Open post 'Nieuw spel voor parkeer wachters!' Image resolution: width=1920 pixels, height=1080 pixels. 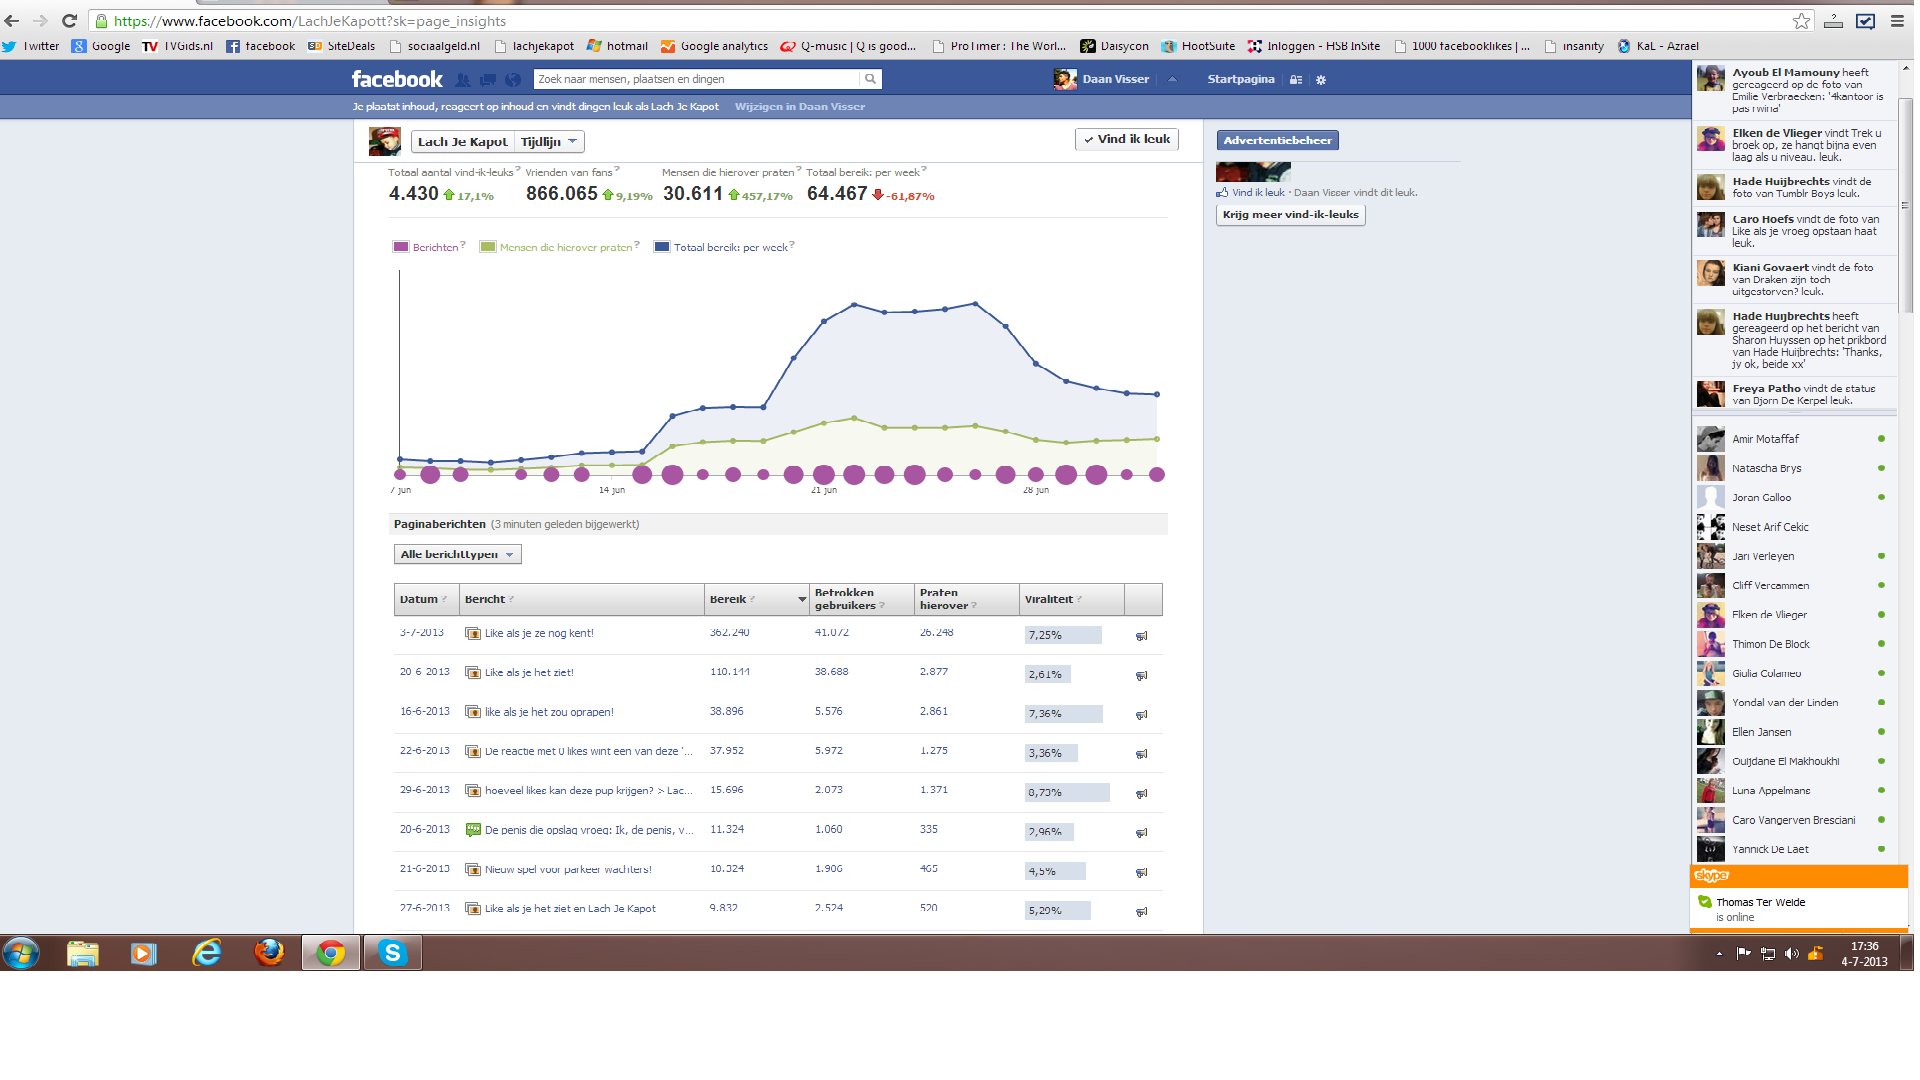[568, 870]
